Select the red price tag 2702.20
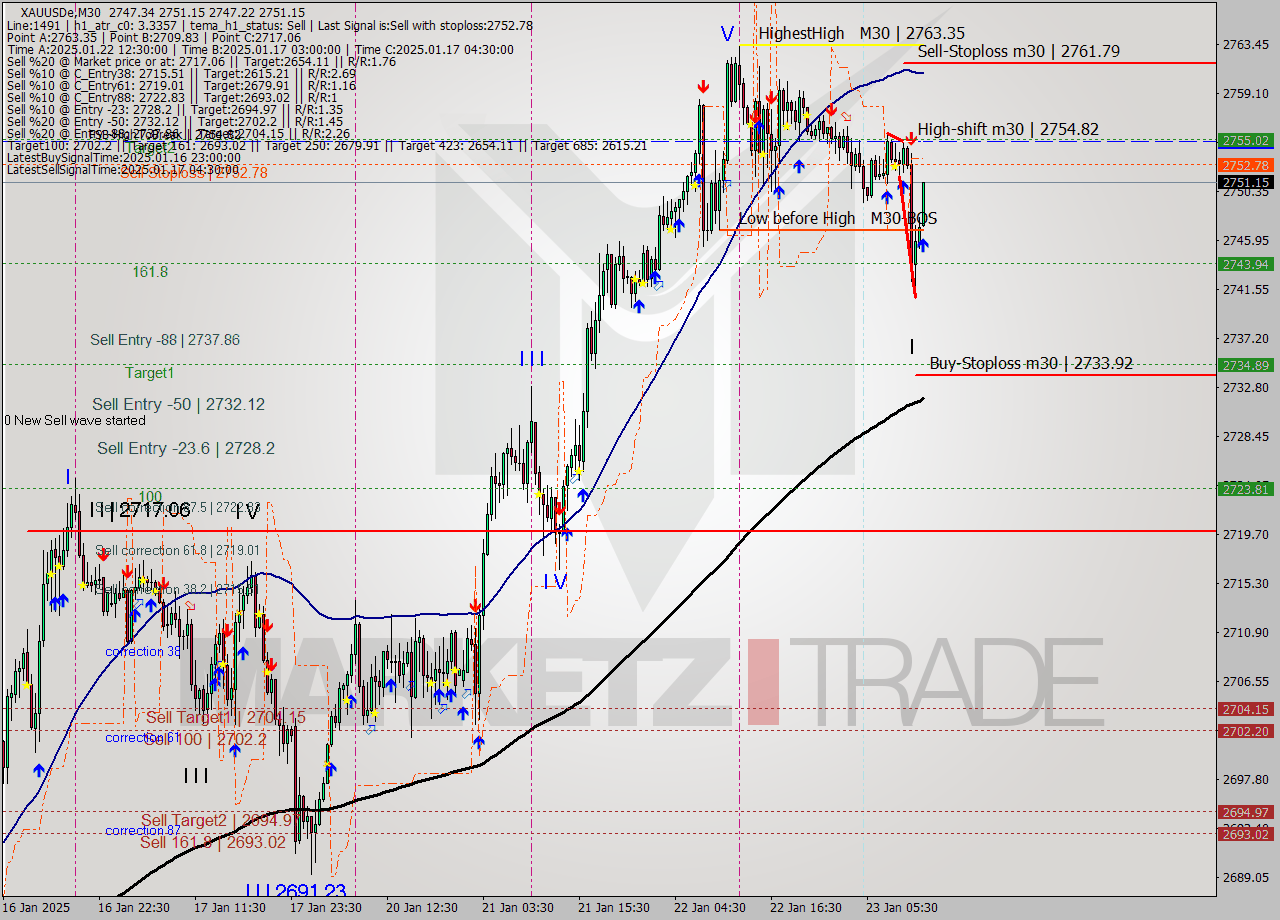 [1245, 731]
